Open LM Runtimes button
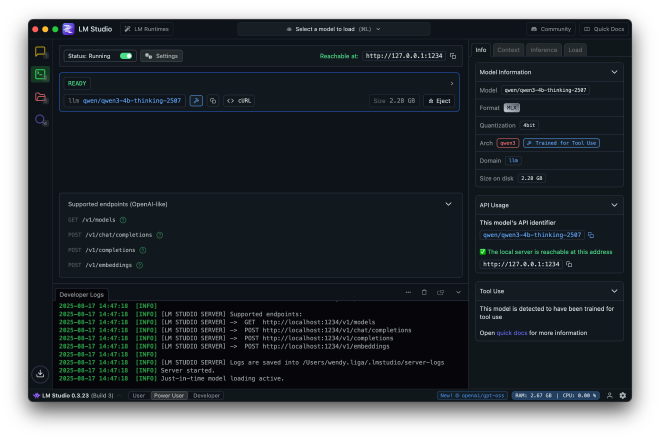The image size is (660, 439). point(147,29)
